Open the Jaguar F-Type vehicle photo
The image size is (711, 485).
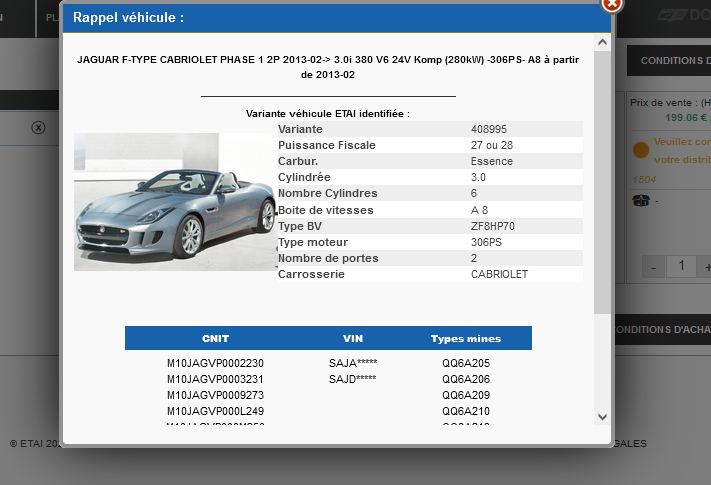click(175, 202)
